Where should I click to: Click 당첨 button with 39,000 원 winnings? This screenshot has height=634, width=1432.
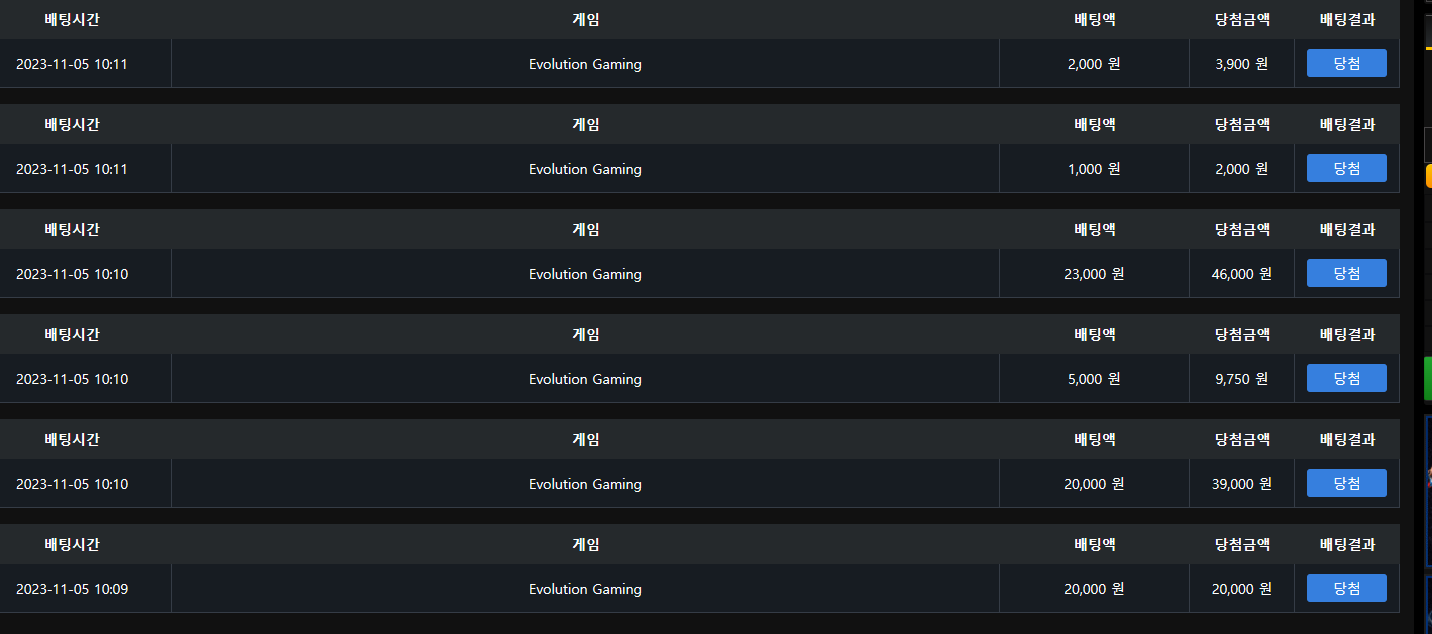coord(1346,483)
